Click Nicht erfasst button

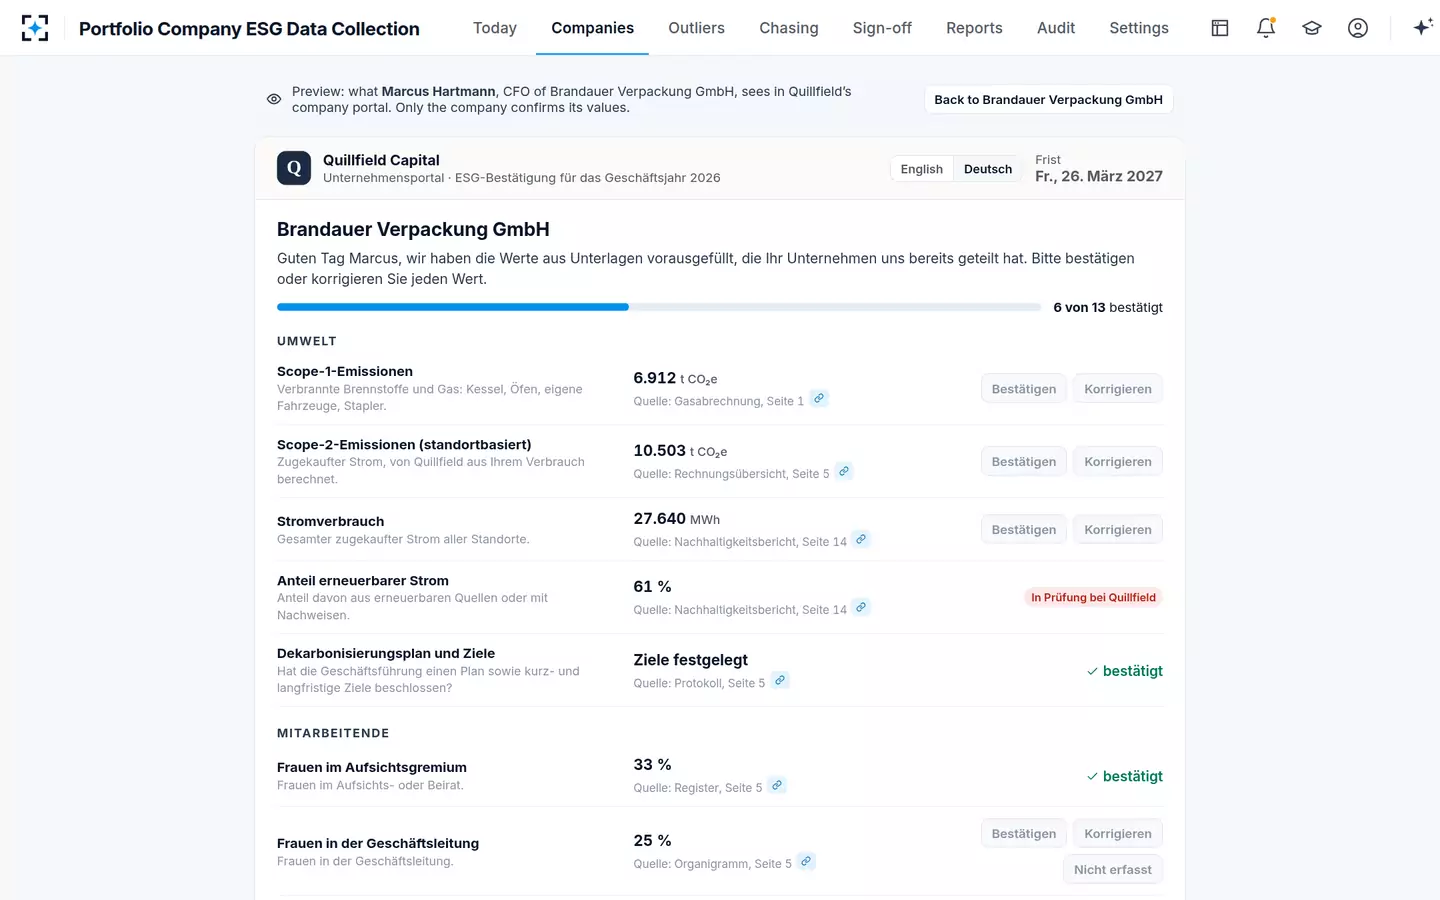(x=1112, y=870)
